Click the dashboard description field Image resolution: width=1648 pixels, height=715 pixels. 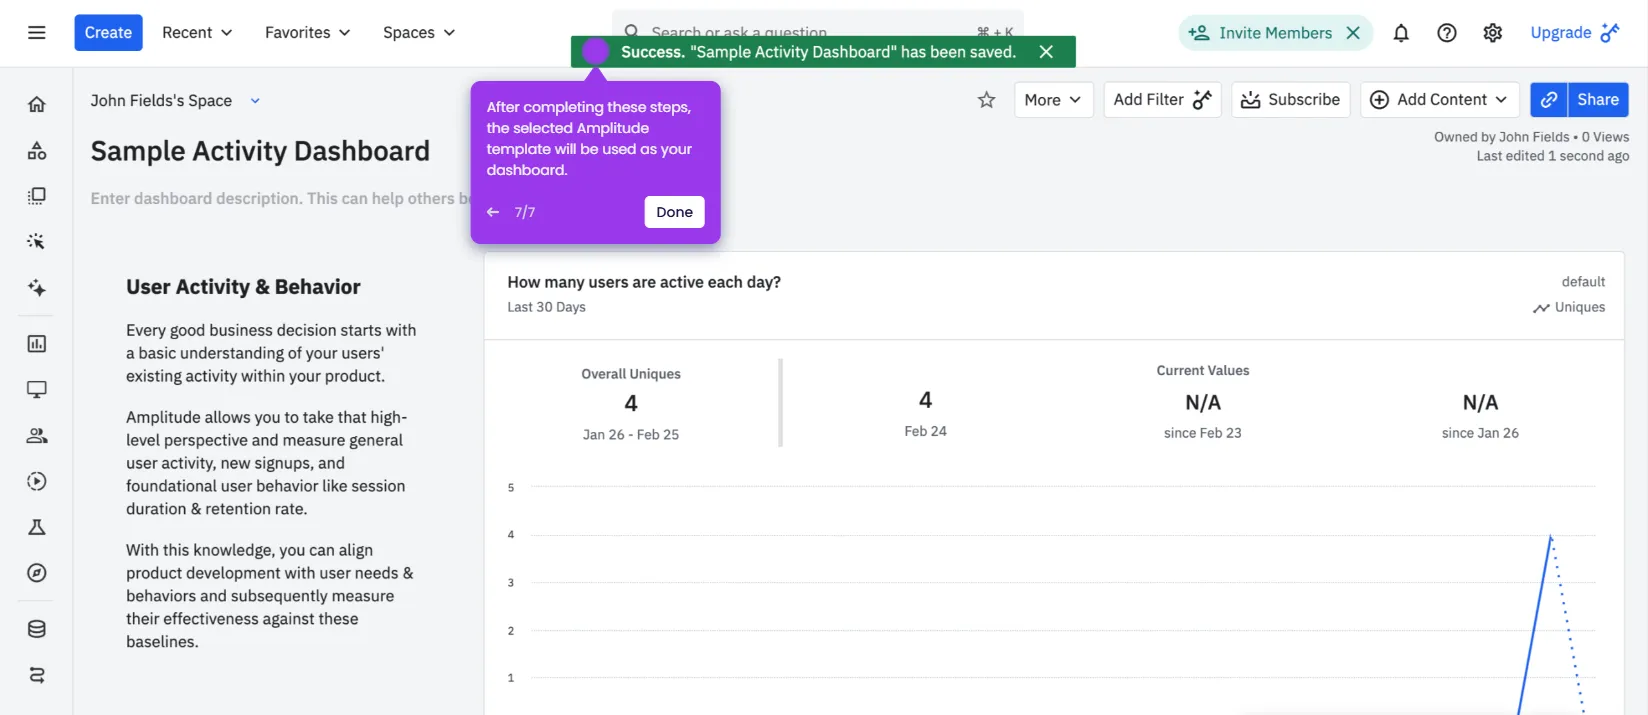tap(280, 199)
